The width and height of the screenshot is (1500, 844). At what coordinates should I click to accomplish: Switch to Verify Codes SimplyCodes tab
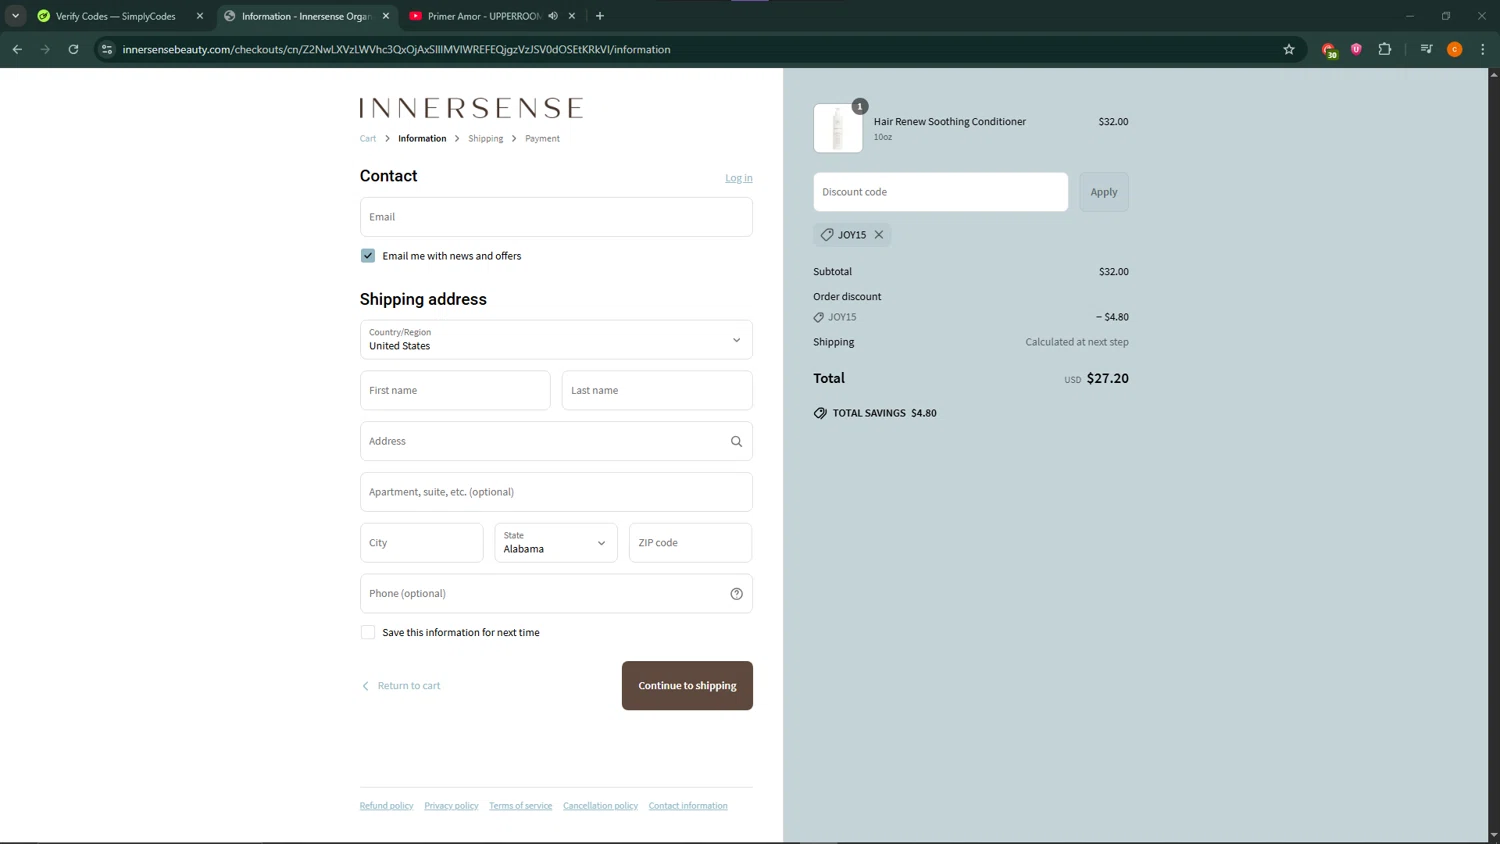click(x=115, y=16)
